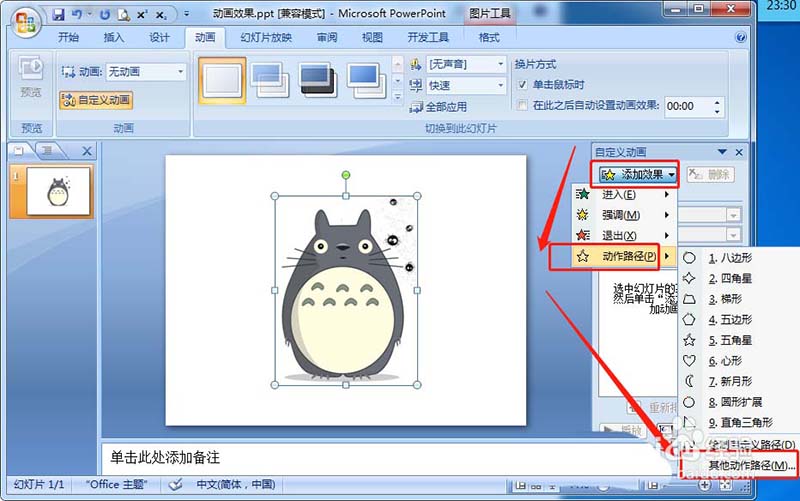Open the 开始 ribbon tab
The width and height of the screenshot is (800, 501).
68,37
